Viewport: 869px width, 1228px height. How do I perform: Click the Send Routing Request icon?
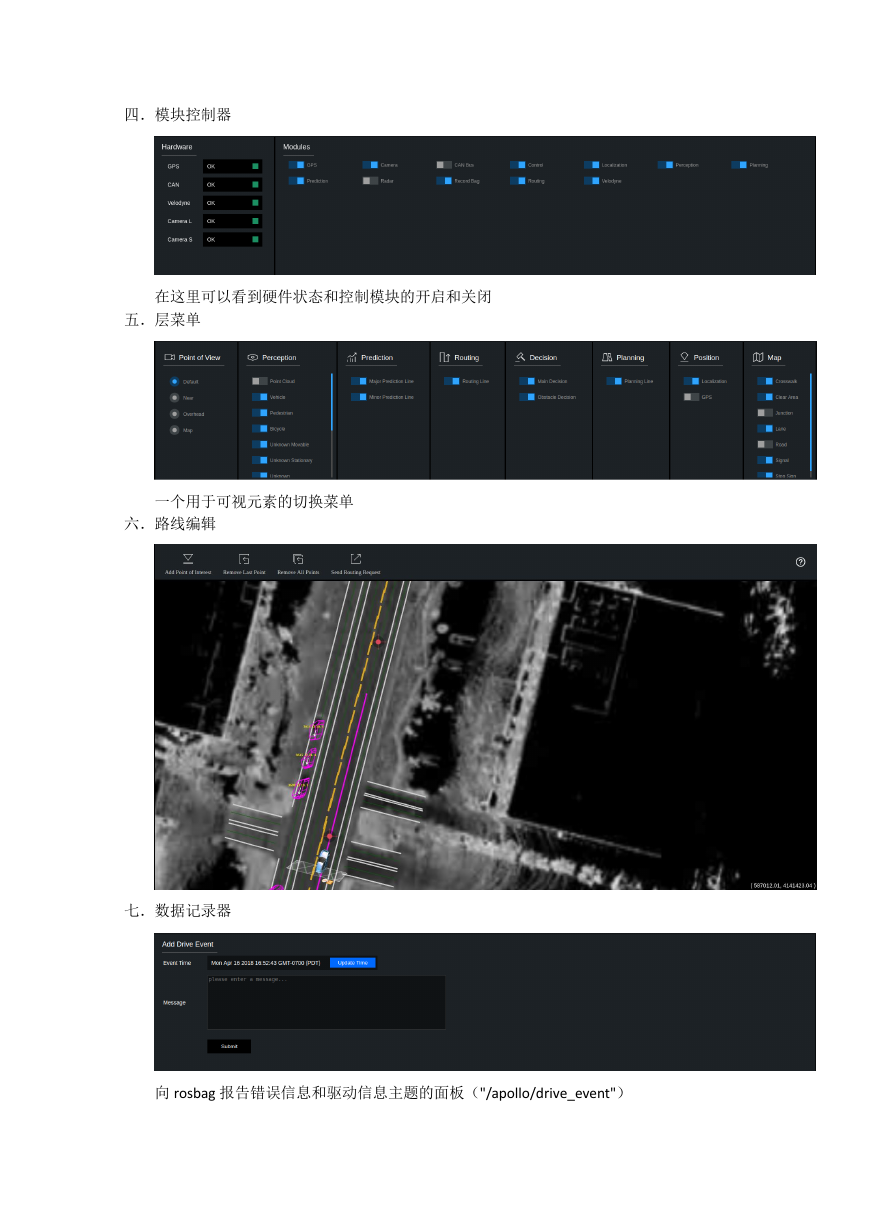click(x=355, y=559)
